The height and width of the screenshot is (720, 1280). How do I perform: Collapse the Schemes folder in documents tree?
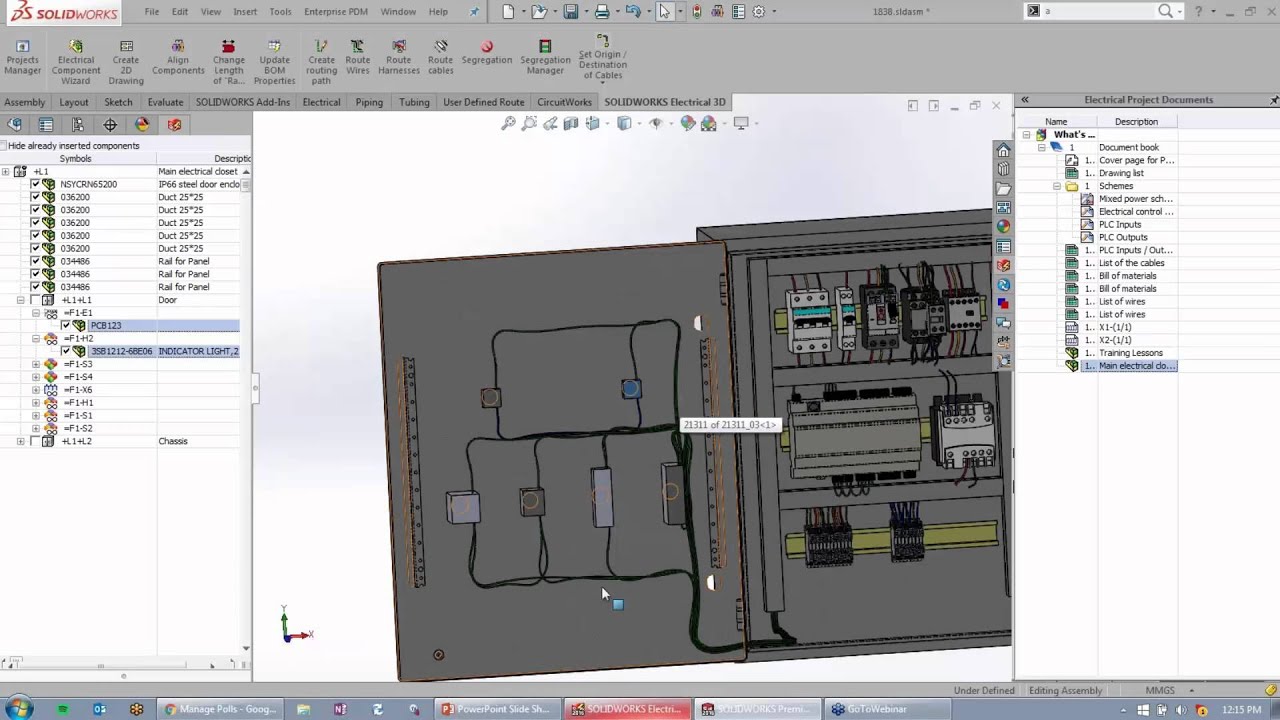point(1056,186)
